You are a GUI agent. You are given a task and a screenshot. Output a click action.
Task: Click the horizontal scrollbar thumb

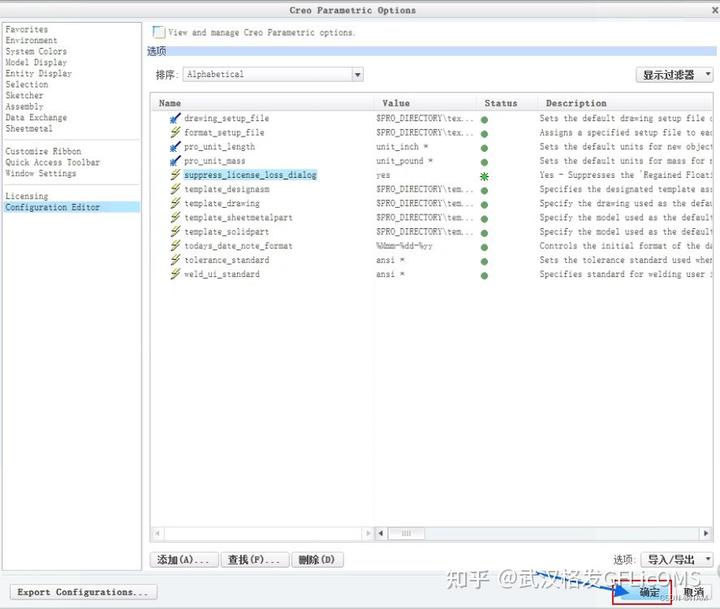[x=406, y=533]
